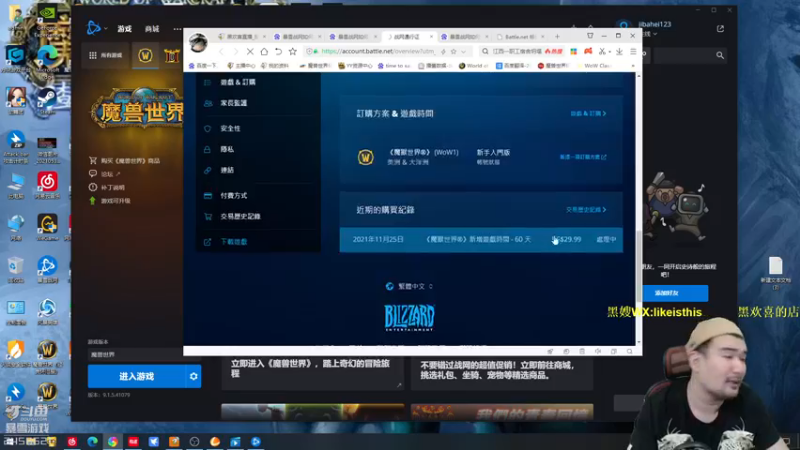Open the 'WoW Clas..' bookmark
The image size is (800, 450).
click(x=593, y=66)
